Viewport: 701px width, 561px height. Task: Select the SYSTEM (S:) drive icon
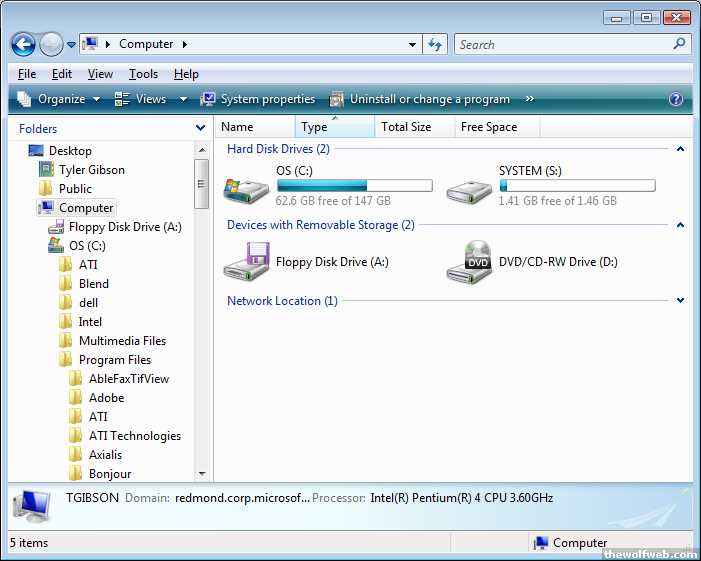(x=469, y=187)
